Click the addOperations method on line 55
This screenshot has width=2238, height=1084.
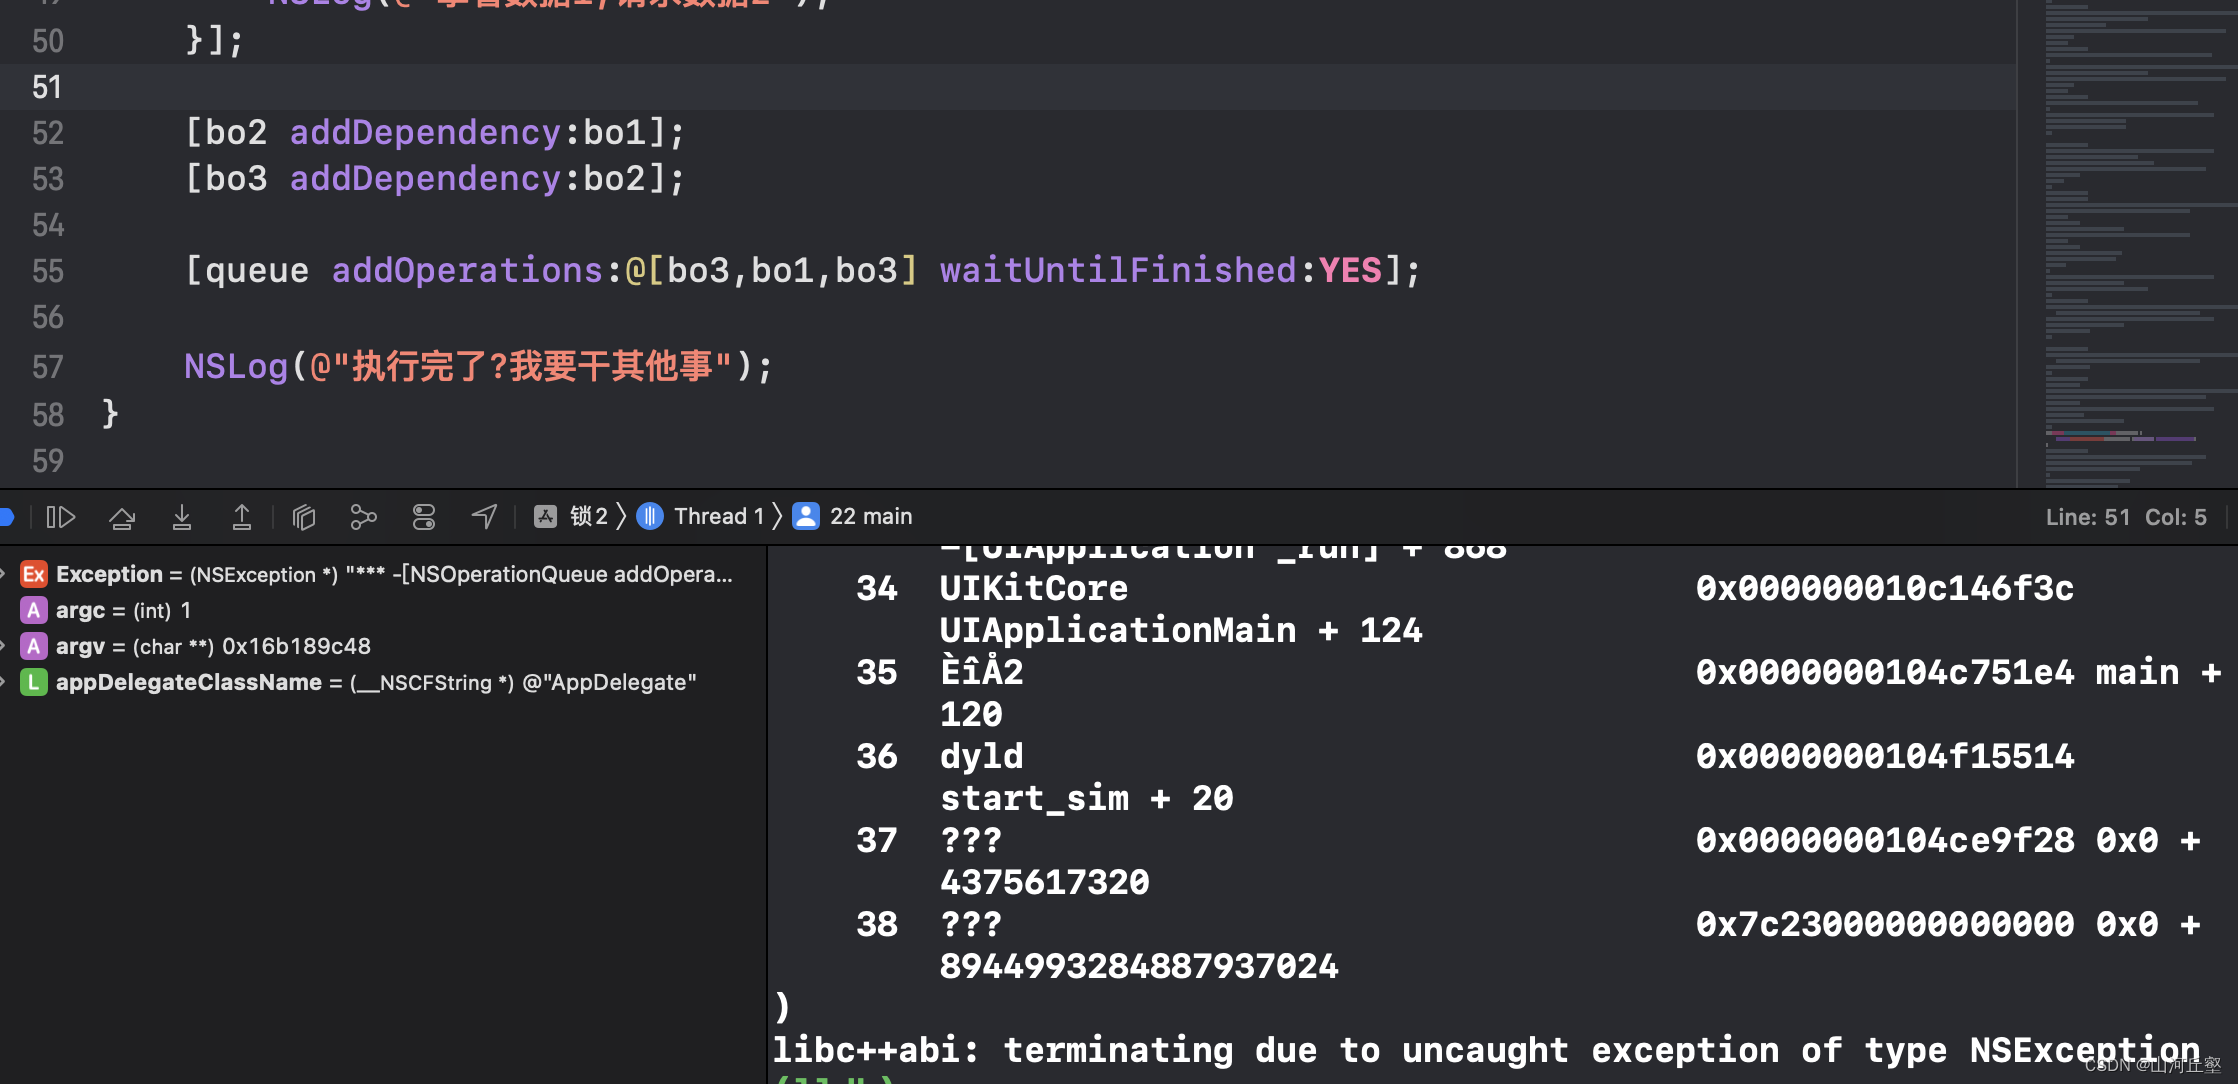[467, 270]
